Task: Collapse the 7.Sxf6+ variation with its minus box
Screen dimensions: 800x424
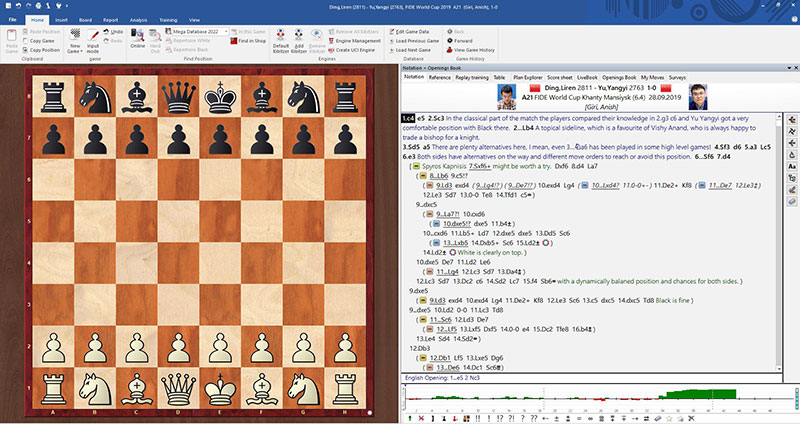Action: [413, 165]
